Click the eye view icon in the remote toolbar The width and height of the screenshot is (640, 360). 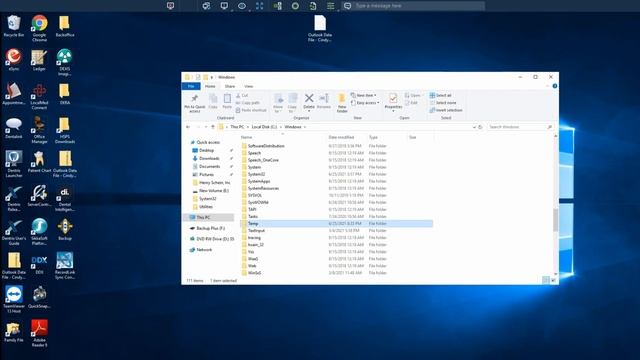(x=242, y=6)
